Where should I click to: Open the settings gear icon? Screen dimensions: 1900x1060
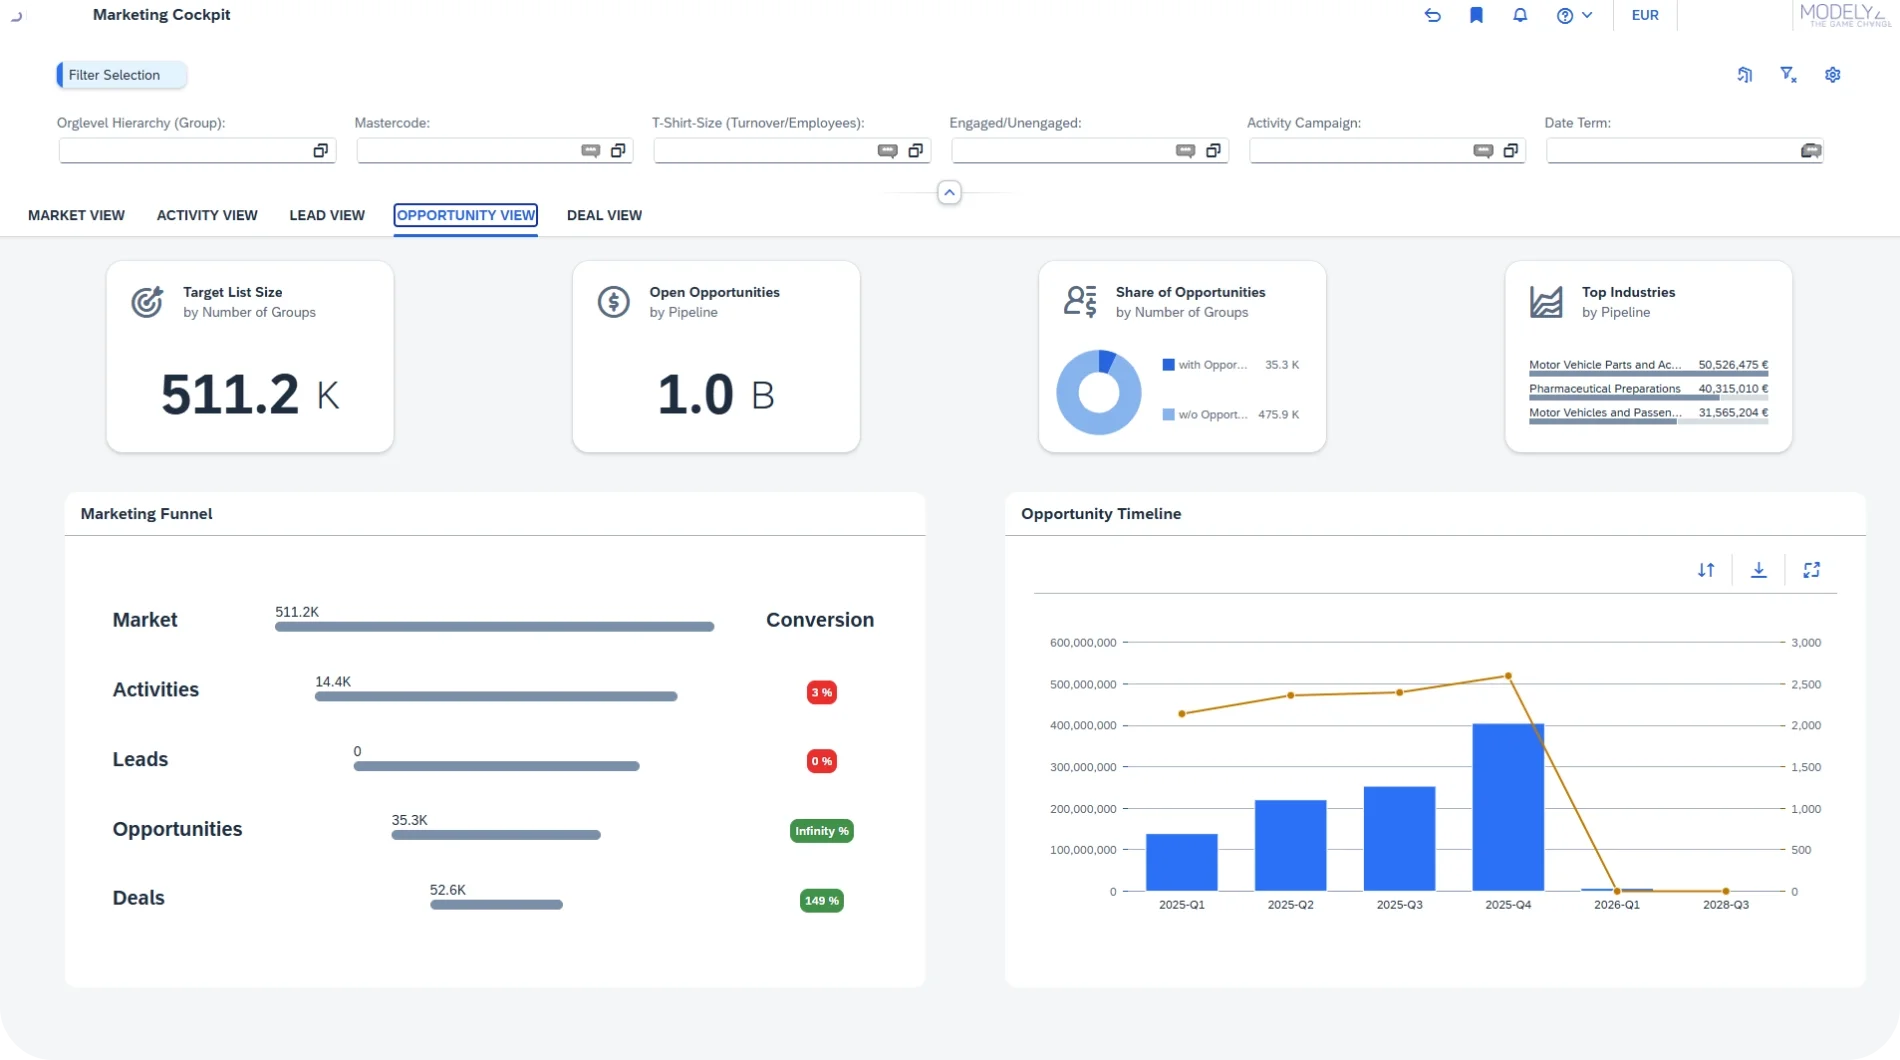[x=1832, y=74]
